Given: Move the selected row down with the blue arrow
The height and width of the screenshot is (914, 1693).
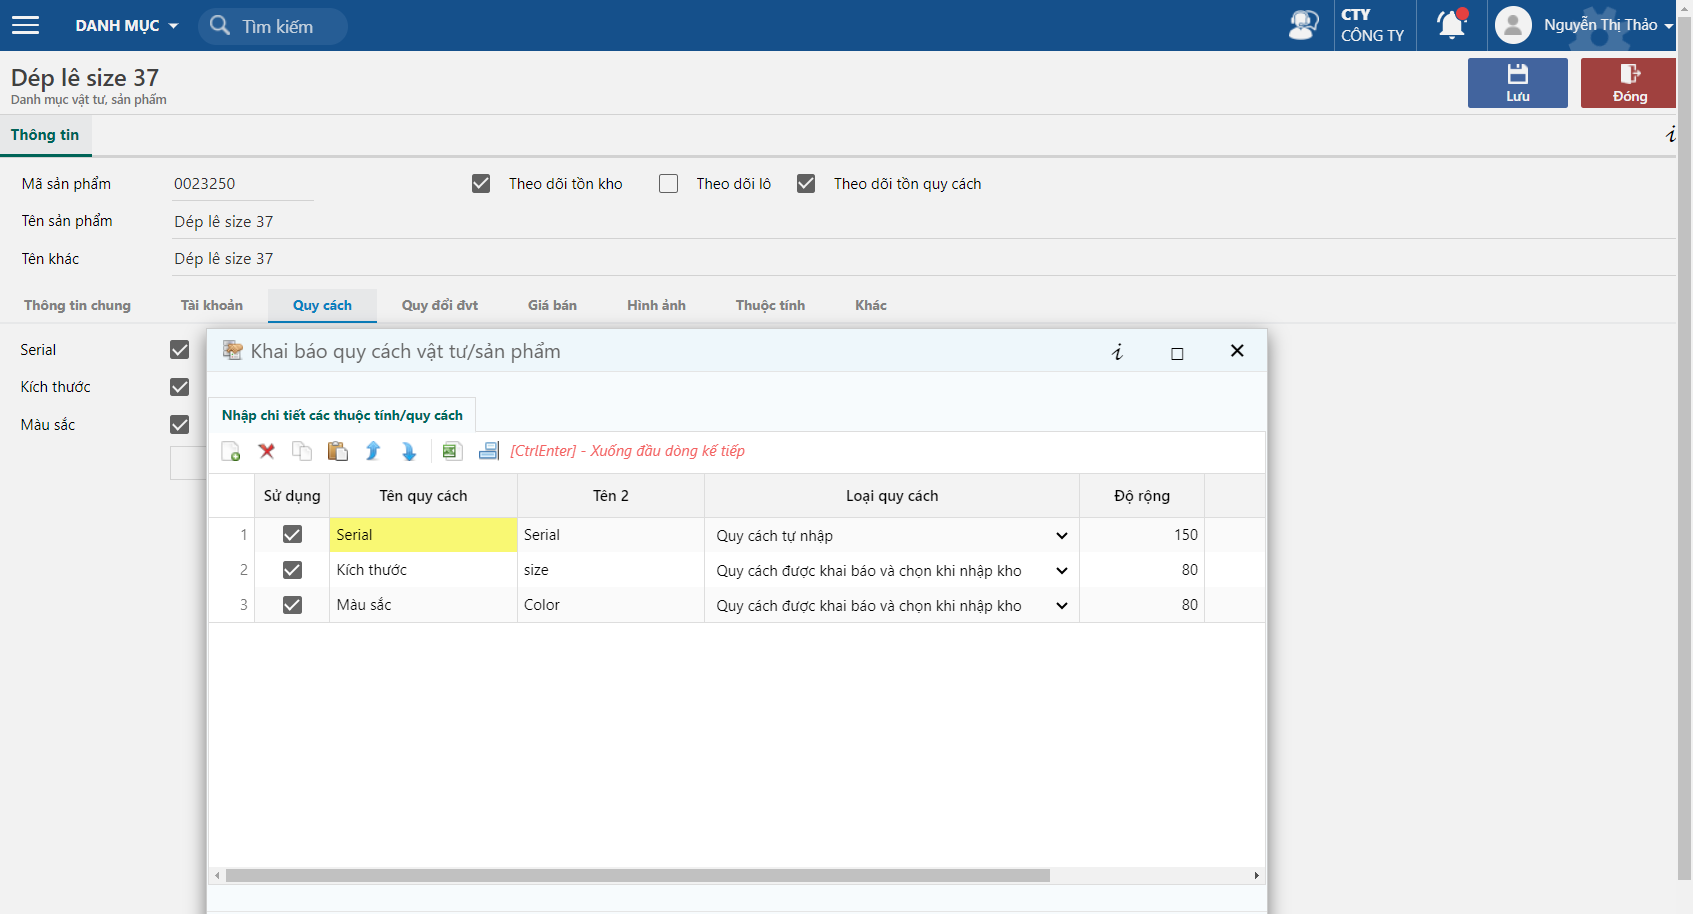Looking at the screenshot, I should 409,452.
